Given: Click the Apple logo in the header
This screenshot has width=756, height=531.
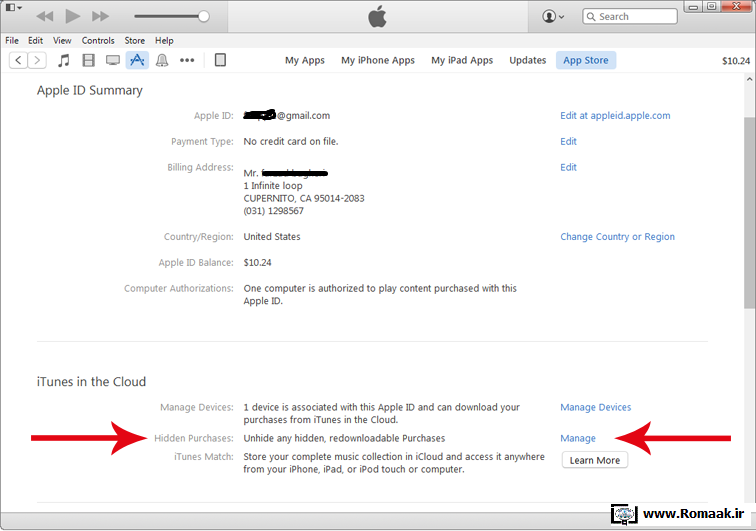Looking at the screenshot, I should click(378, 16).
